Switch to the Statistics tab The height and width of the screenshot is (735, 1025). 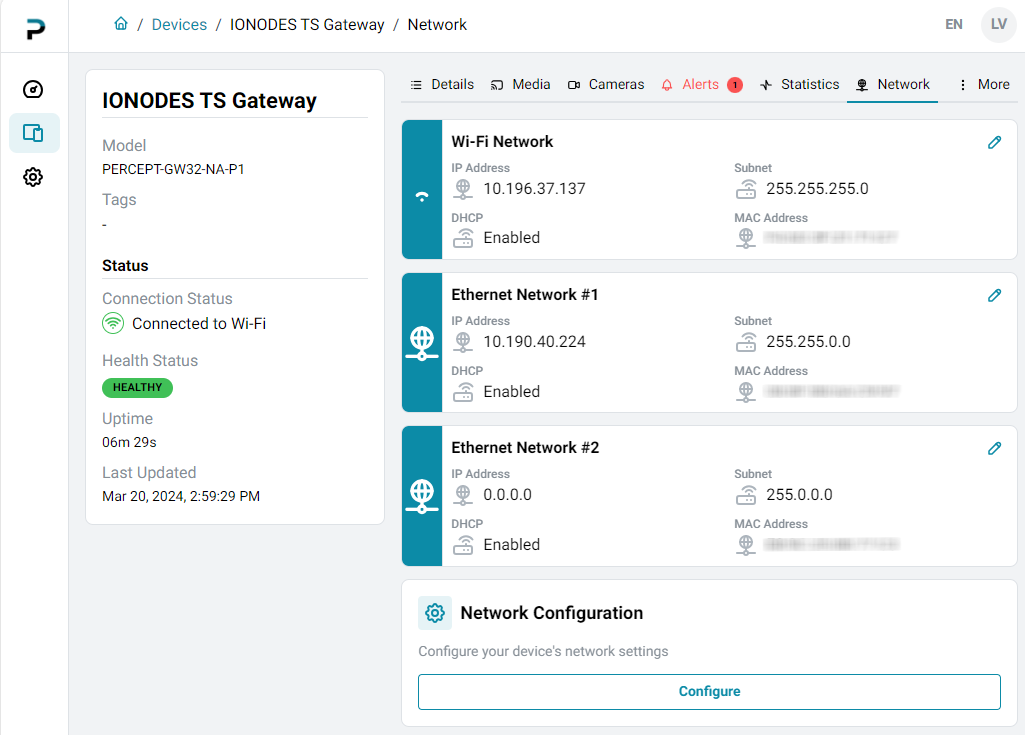[x=799, y=84]
